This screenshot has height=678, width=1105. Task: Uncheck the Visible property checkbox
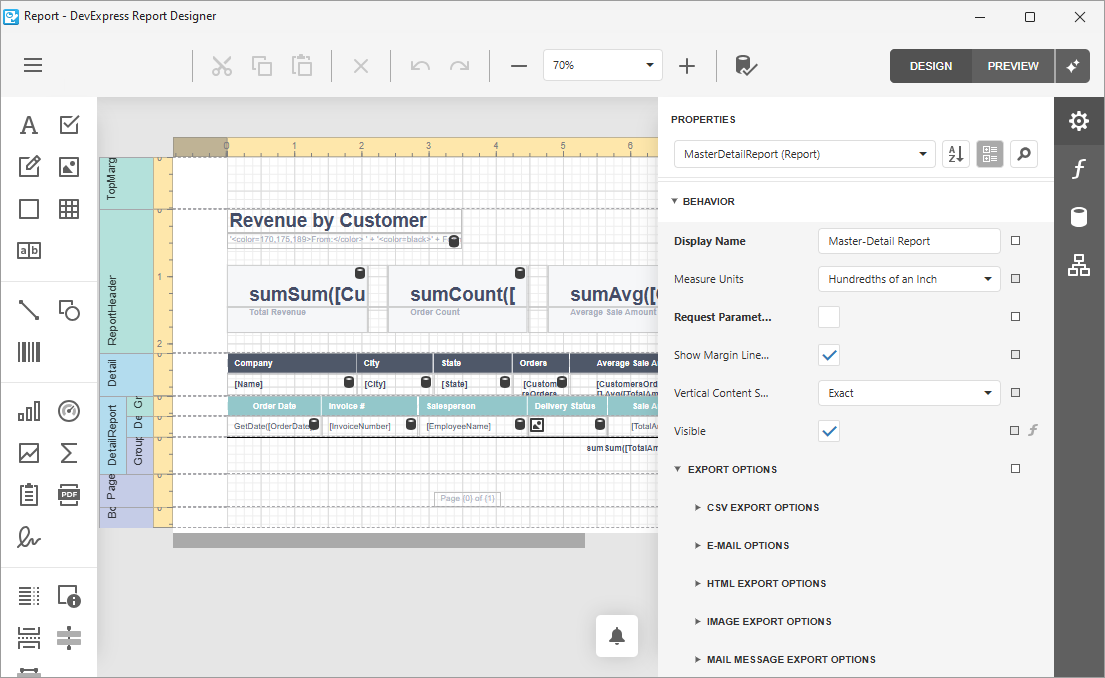(829, 431)
